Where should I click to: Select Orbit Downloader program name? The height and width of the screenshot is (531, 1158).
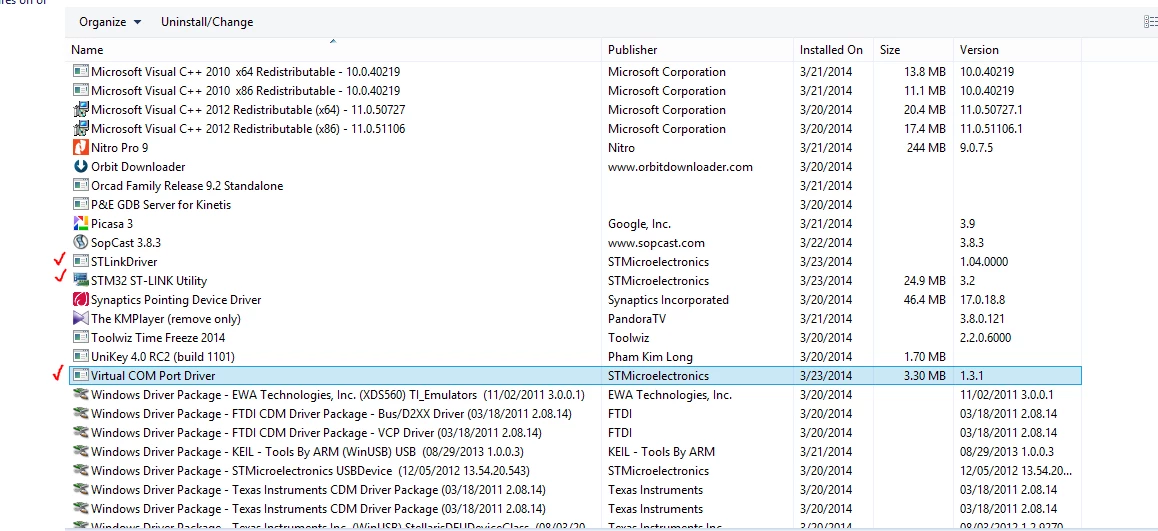click(138, 167)
